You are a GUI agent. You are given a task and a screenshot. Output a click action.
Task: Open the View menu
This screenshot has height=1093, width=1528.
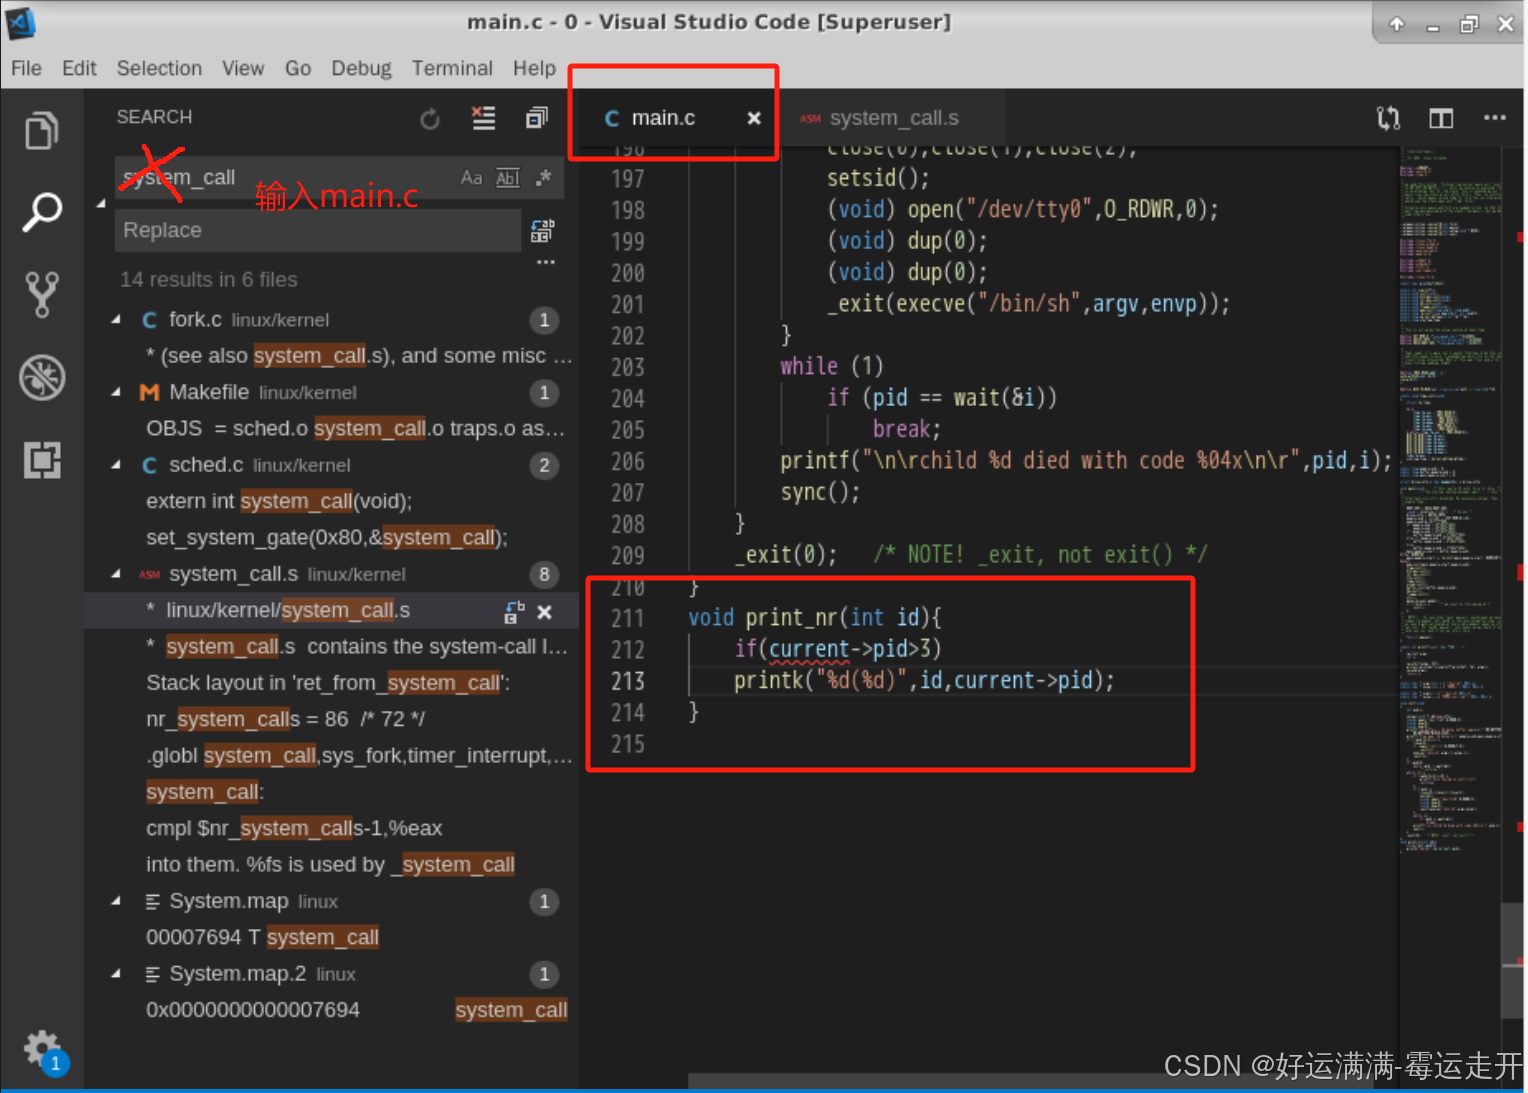(243, 68)
